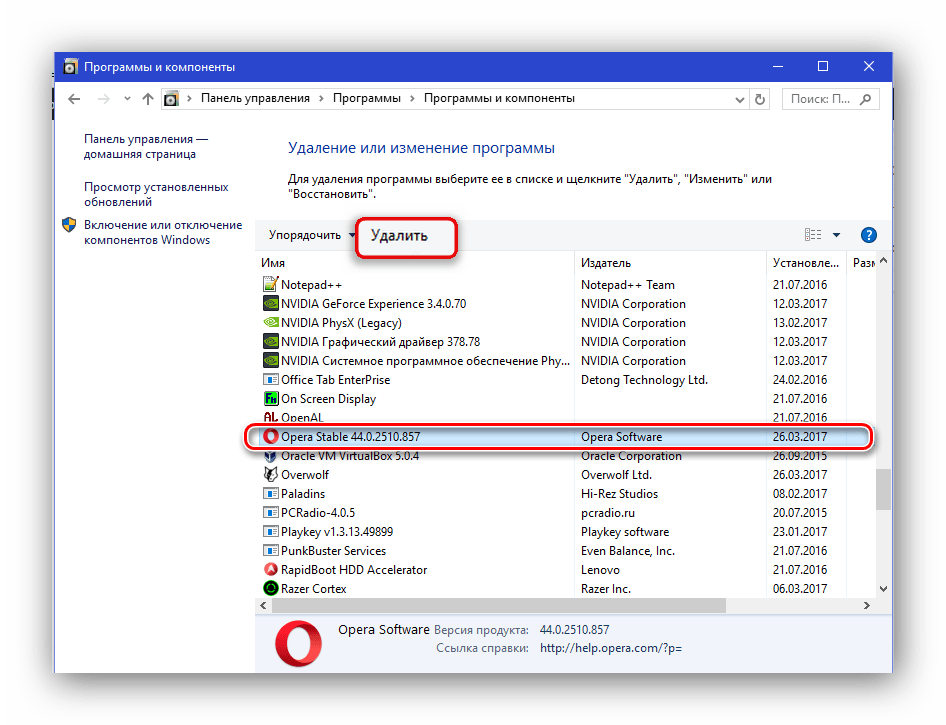
Task: Open the Упорядочить dropdown menu
Action: (311, 235)
